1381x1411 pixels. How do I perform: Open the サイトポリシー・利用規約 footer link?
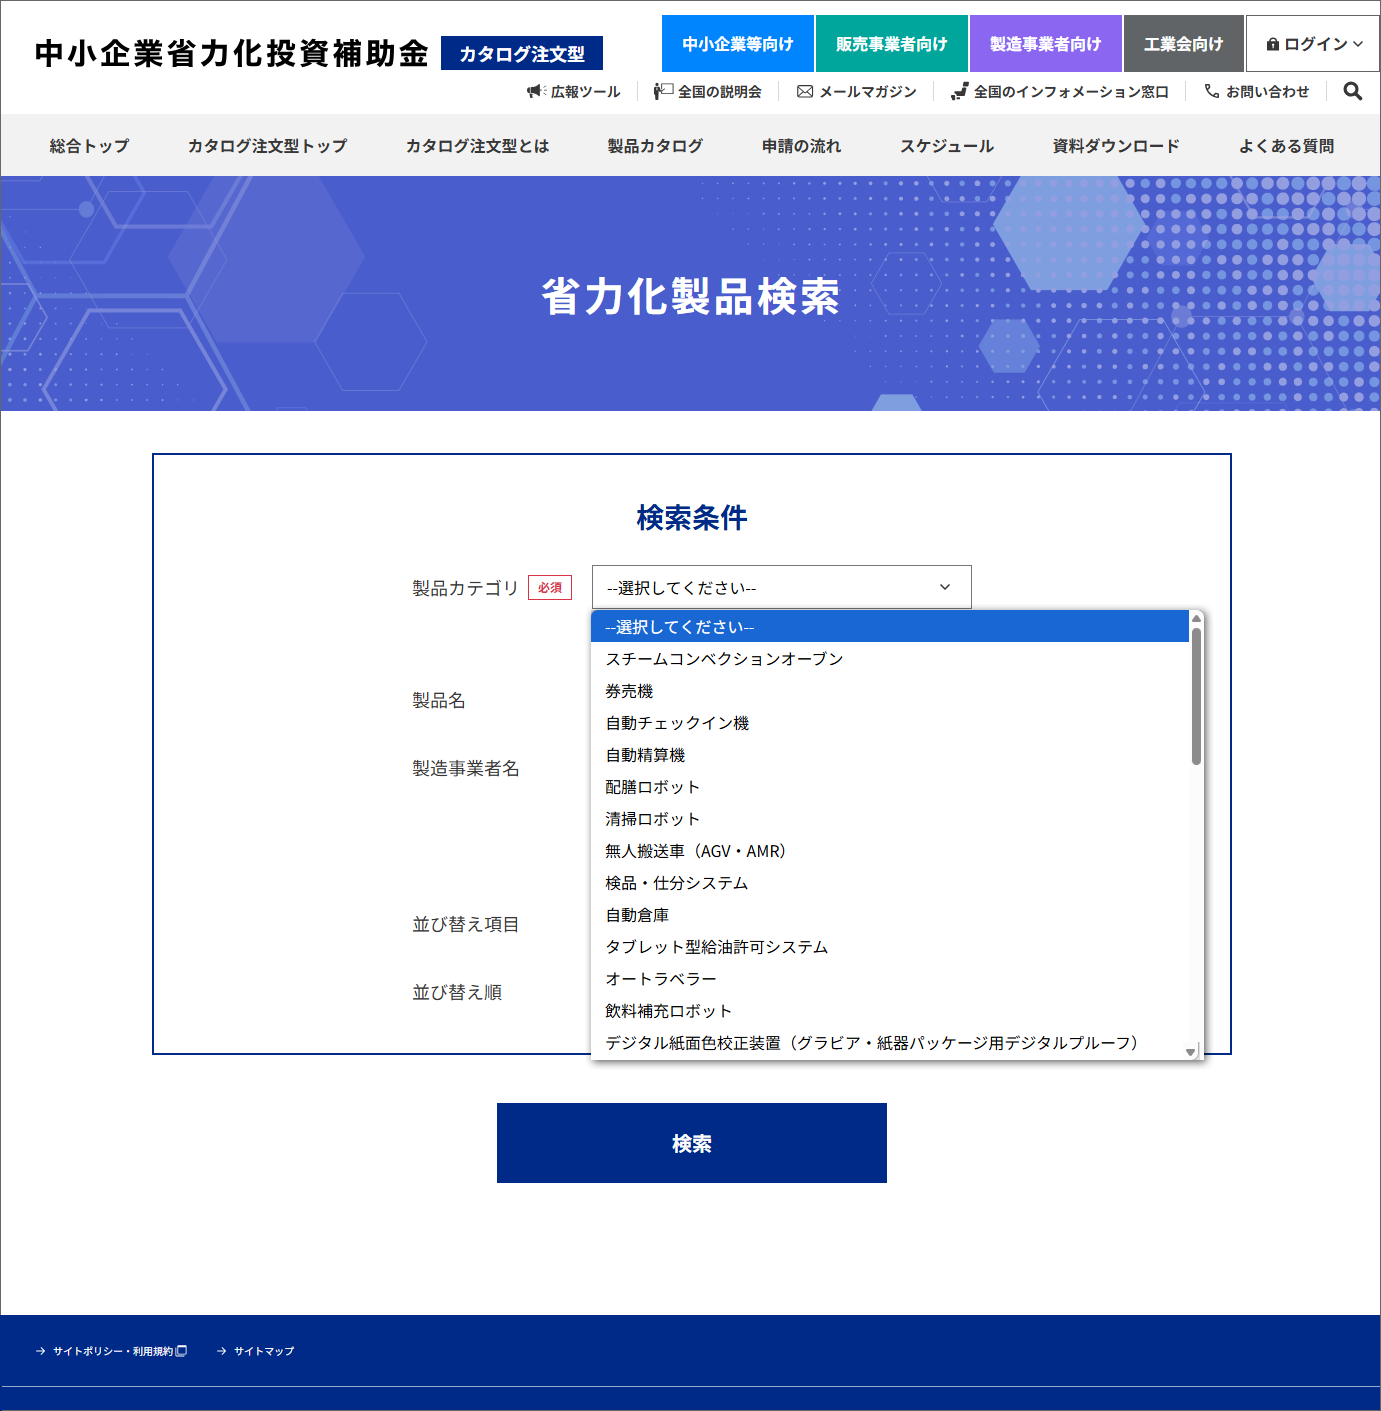pos(111,1351)
